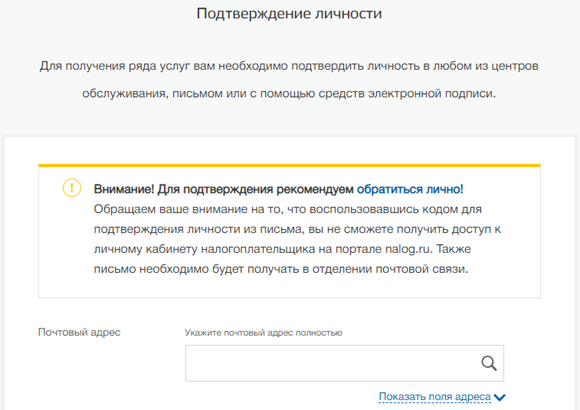Click the yellow bar atop the warning box
580x410 pixels.
289,165
